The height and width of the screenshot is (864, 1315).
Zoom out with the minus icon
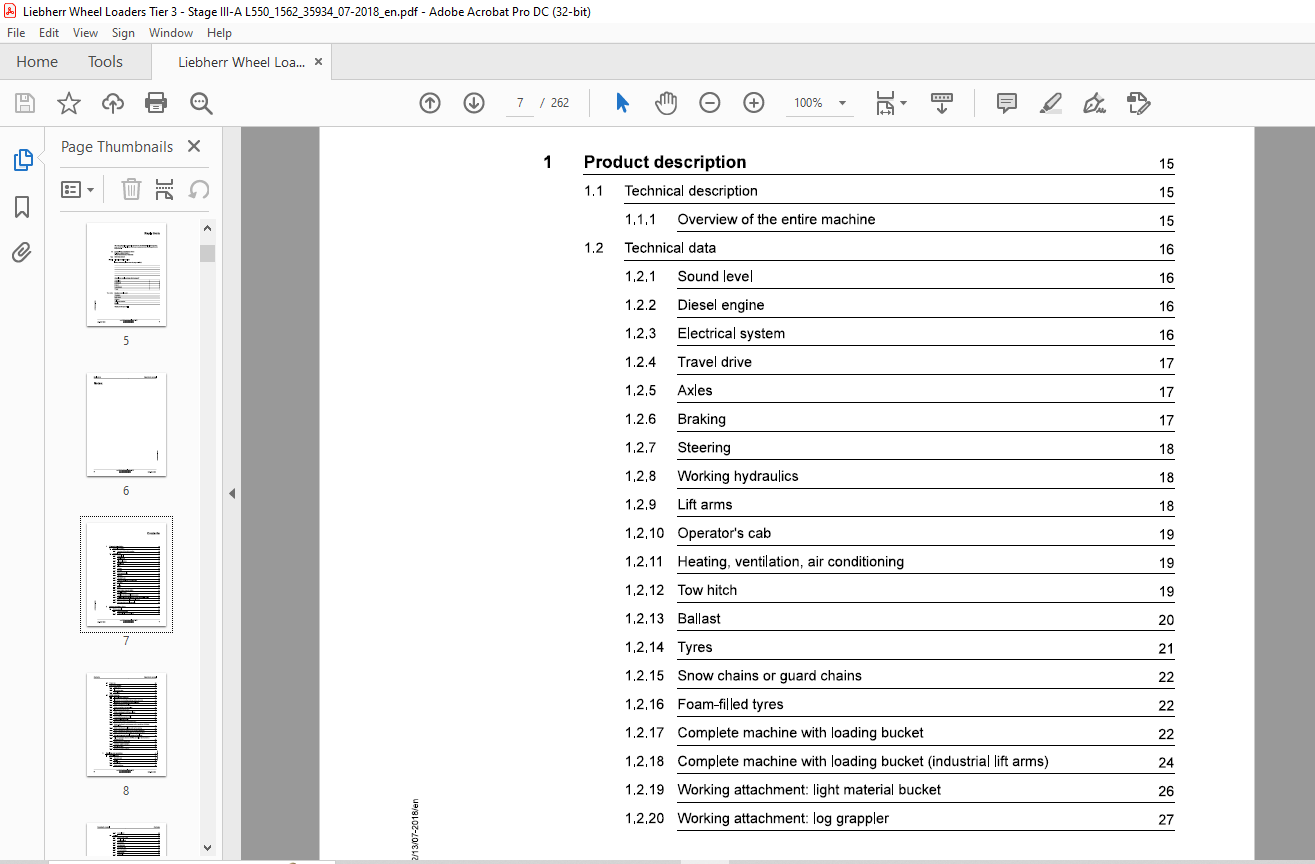tap(710, 103)
